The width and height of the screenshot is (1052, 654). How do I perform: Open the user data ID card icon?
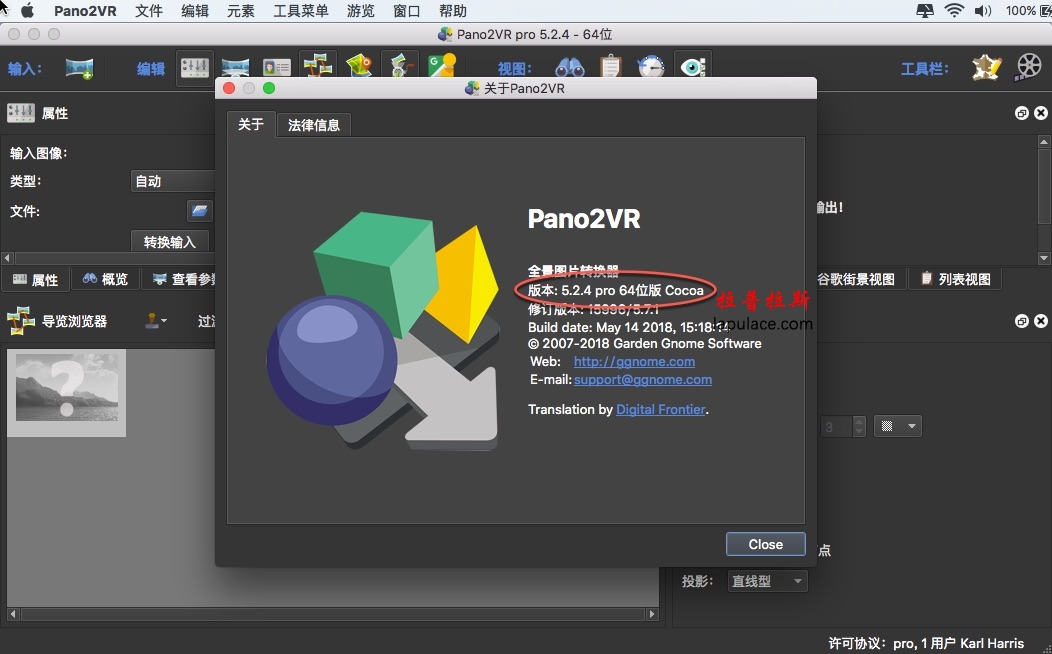276,68
